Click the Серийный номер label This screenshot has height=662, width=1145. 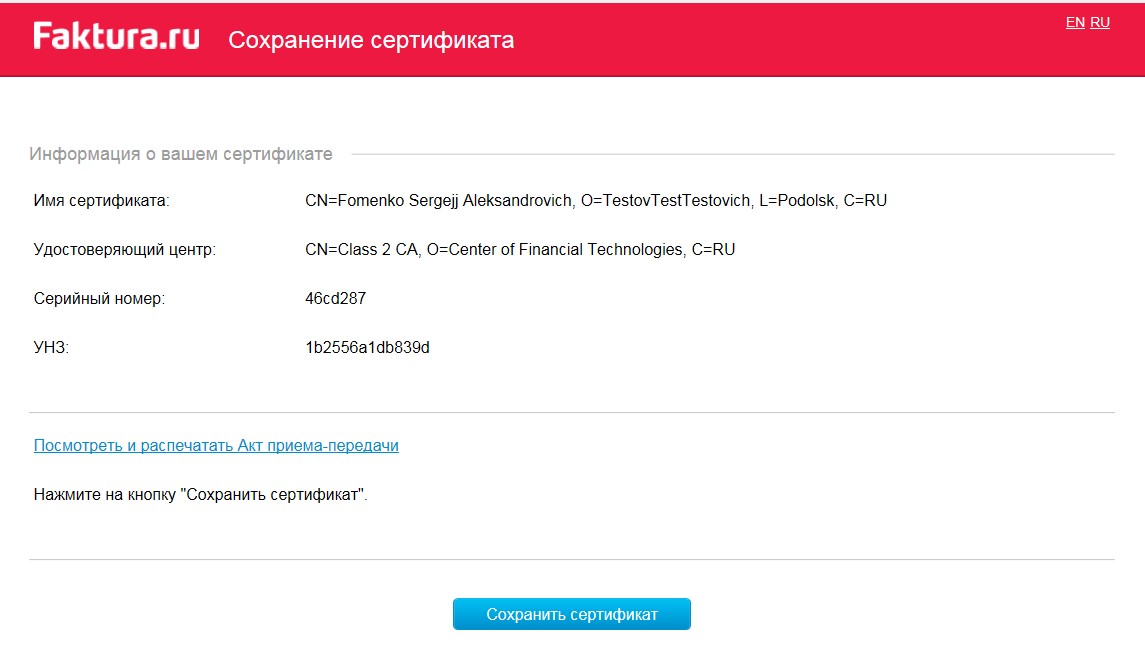pyautogui.click(x=99, y=299)
